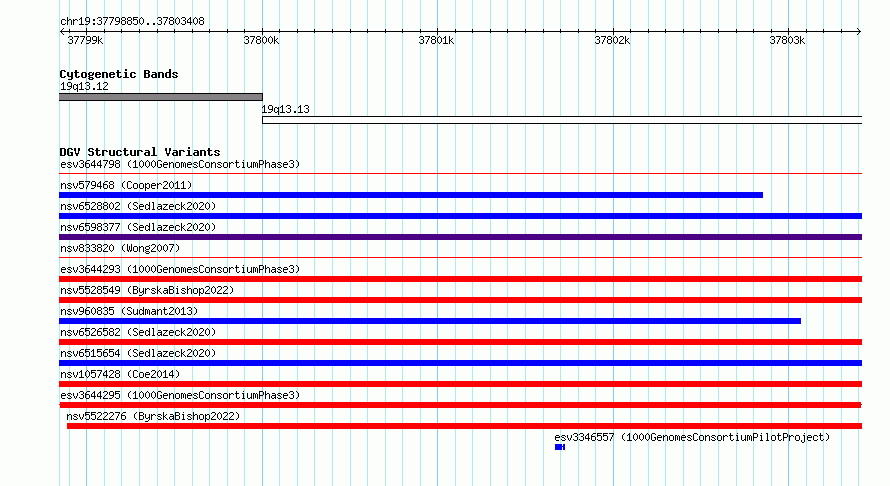890x486 pixels.
Task: Click the 37801k ruler tick label
Action: pyautogui.click(x=436, y=40)
